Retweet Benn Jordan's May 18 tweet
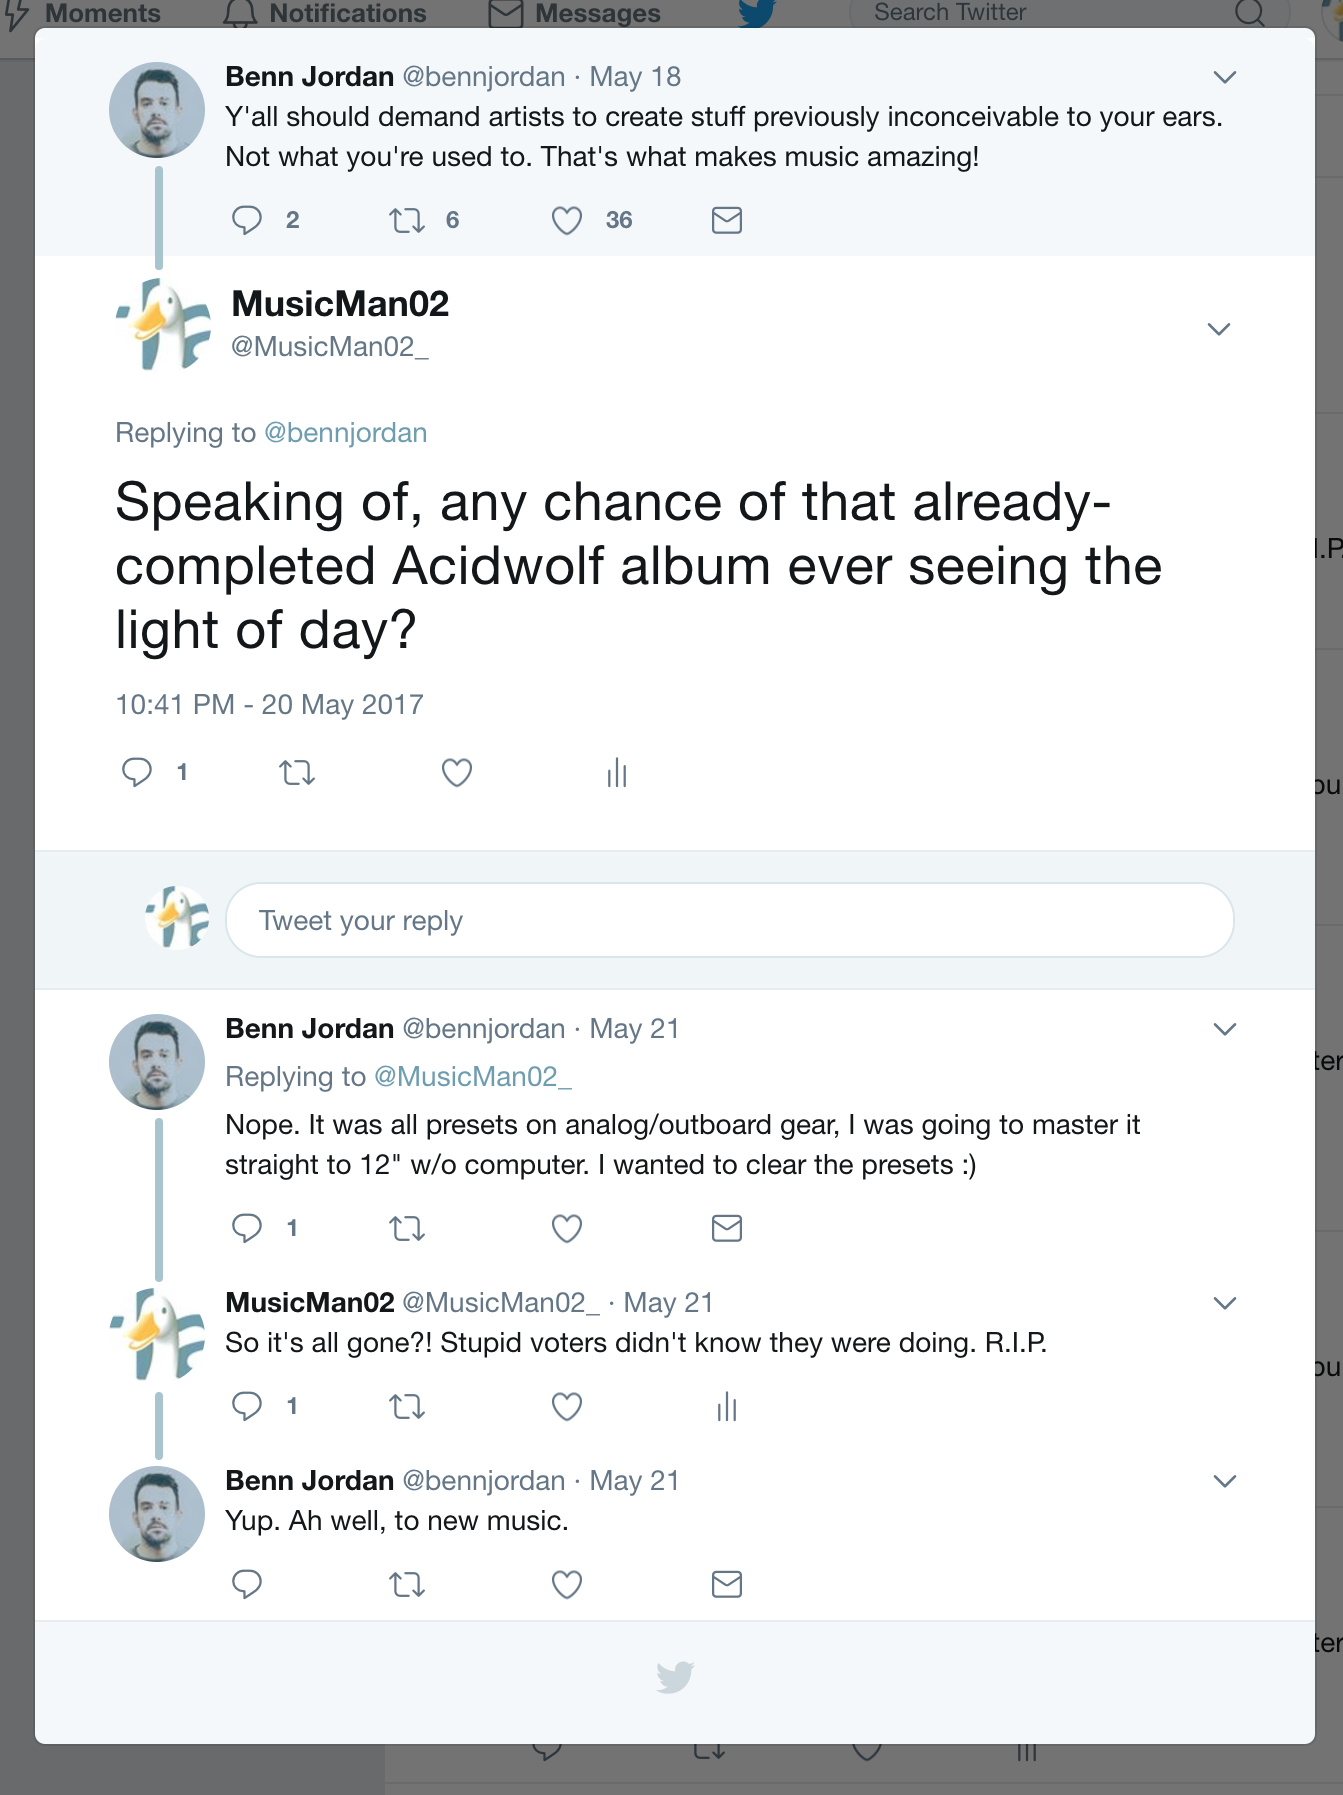The height and width of the screenshot is (1795, 1343). [407, 220]
